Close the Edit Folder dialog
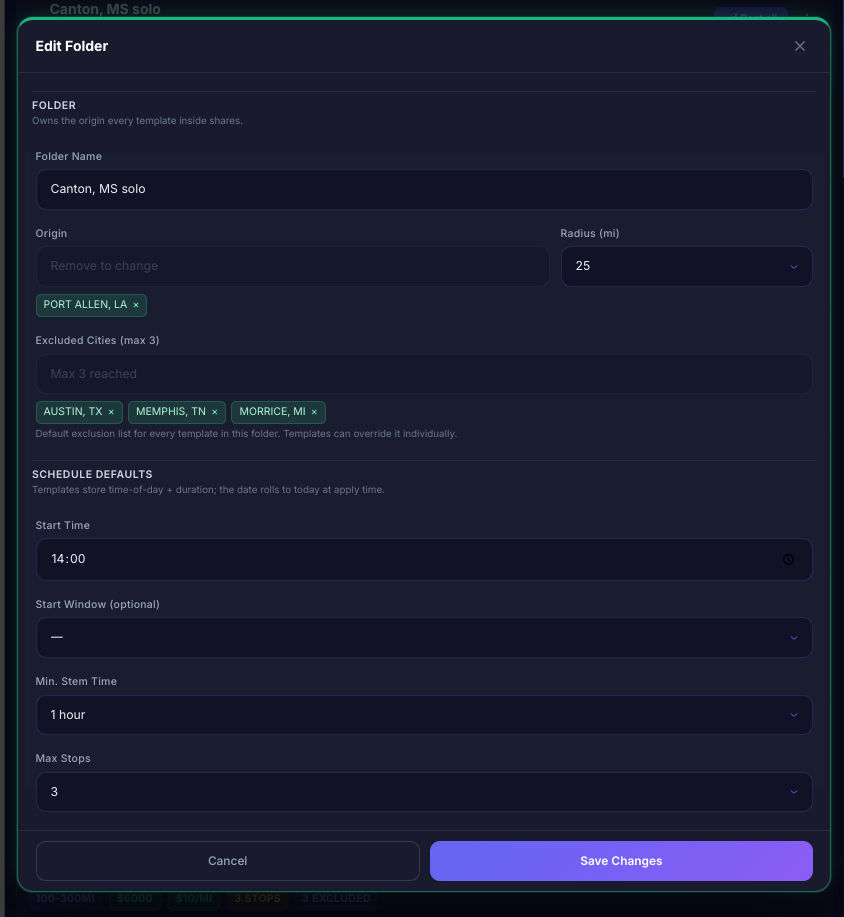The image size is (844, 917). tap(800, 46)
